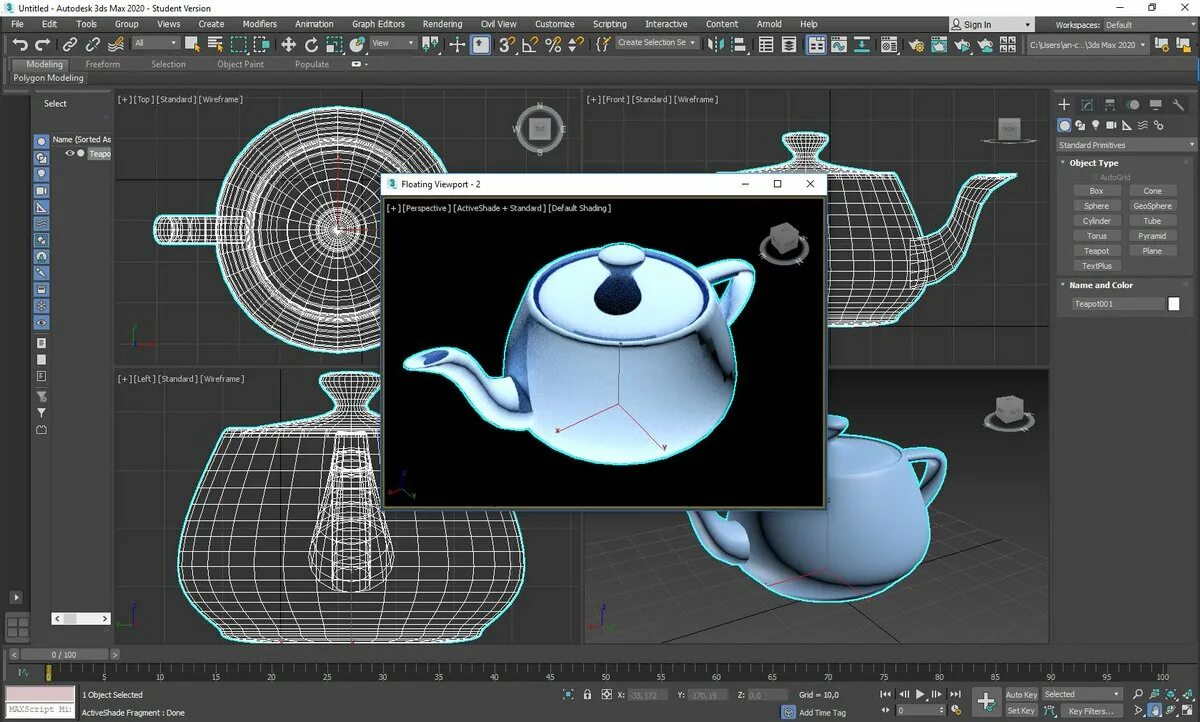The image size is (1200, 722).
Task: Open the Layer Explorer icon
Action: coord(789,44)
